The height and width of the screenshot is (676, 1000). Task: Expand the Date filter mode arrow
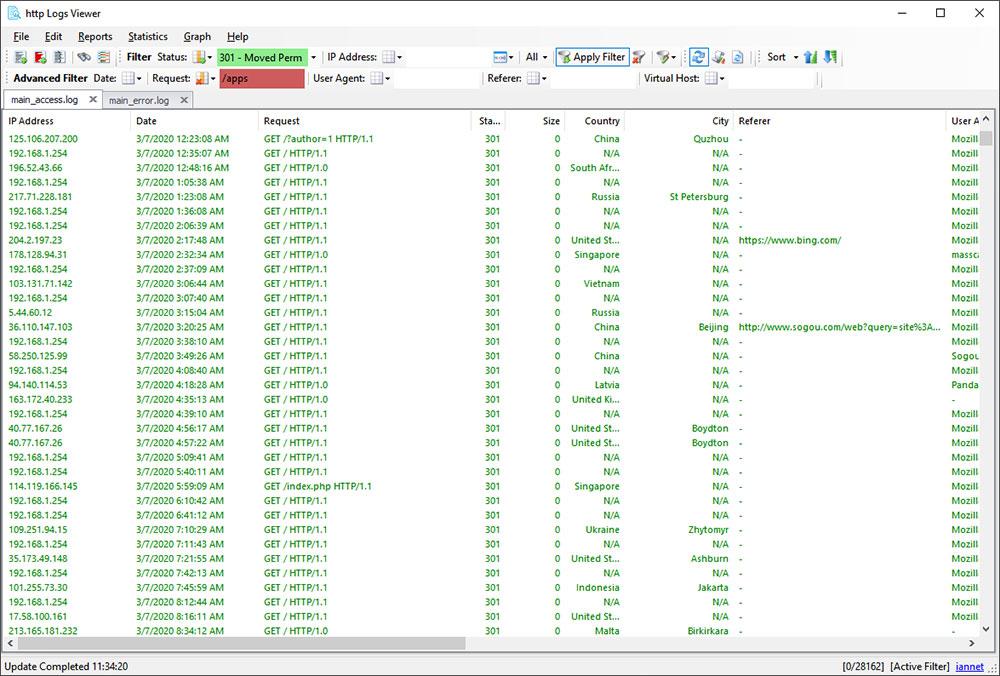tap(139, 78)
